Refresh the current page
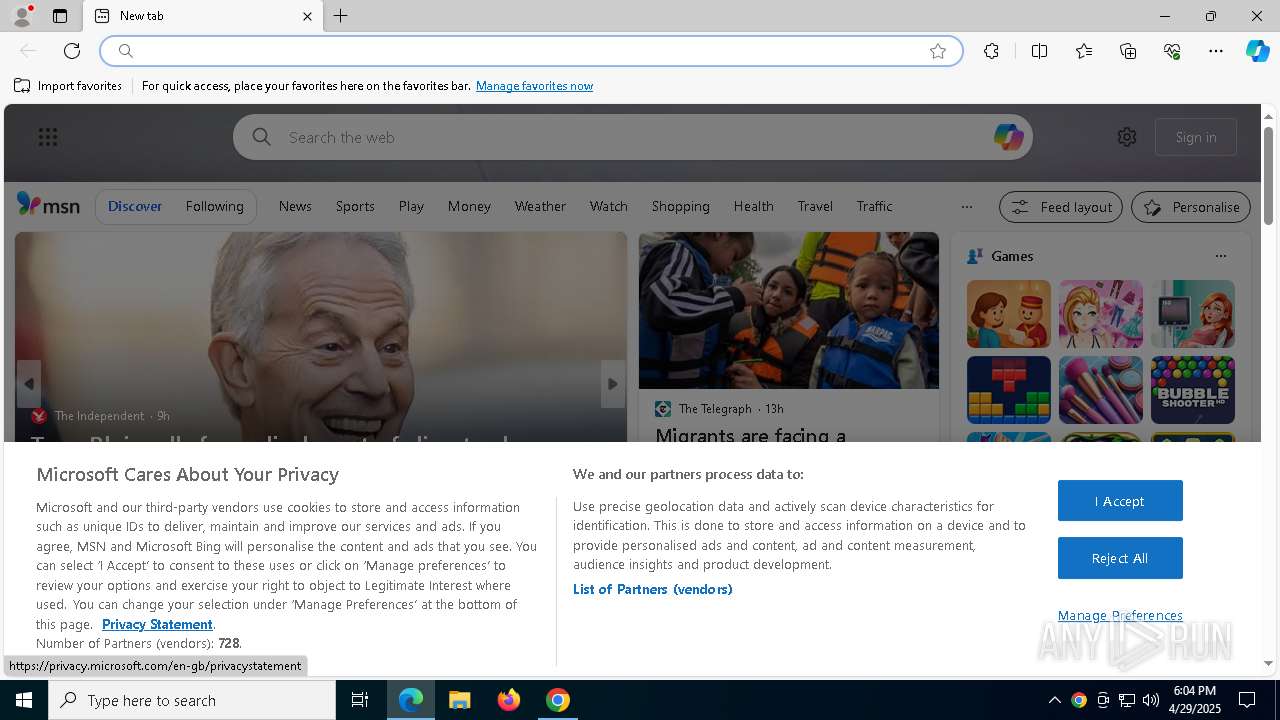The image size is (1280, 720). point(72,51)
